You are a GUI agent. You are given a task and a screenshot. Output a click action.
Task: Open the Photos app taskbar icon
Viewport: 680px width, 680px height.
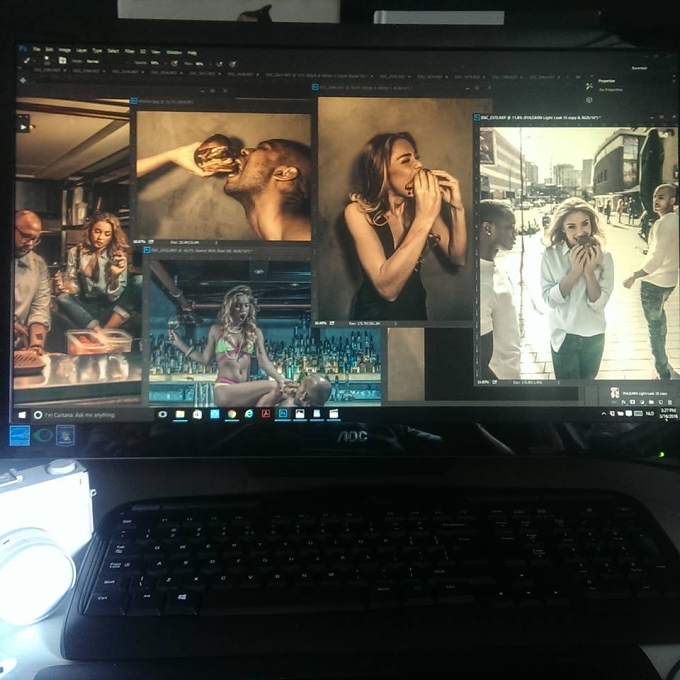point(300,414)
